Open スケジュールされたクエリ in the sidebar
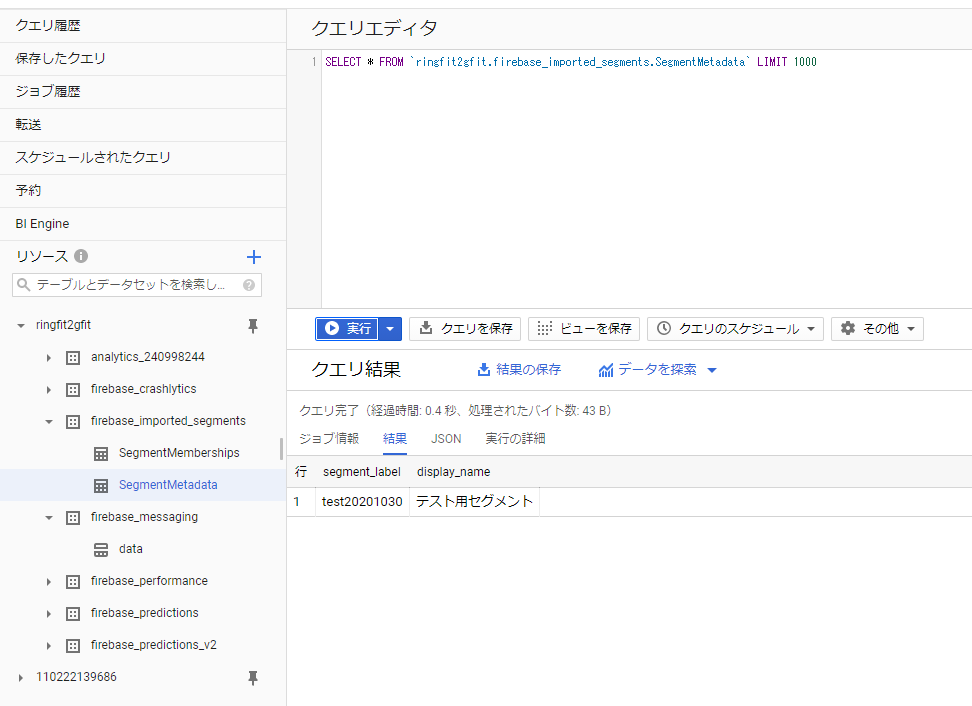This screenshot has width=972, height=706. (143, 158)
